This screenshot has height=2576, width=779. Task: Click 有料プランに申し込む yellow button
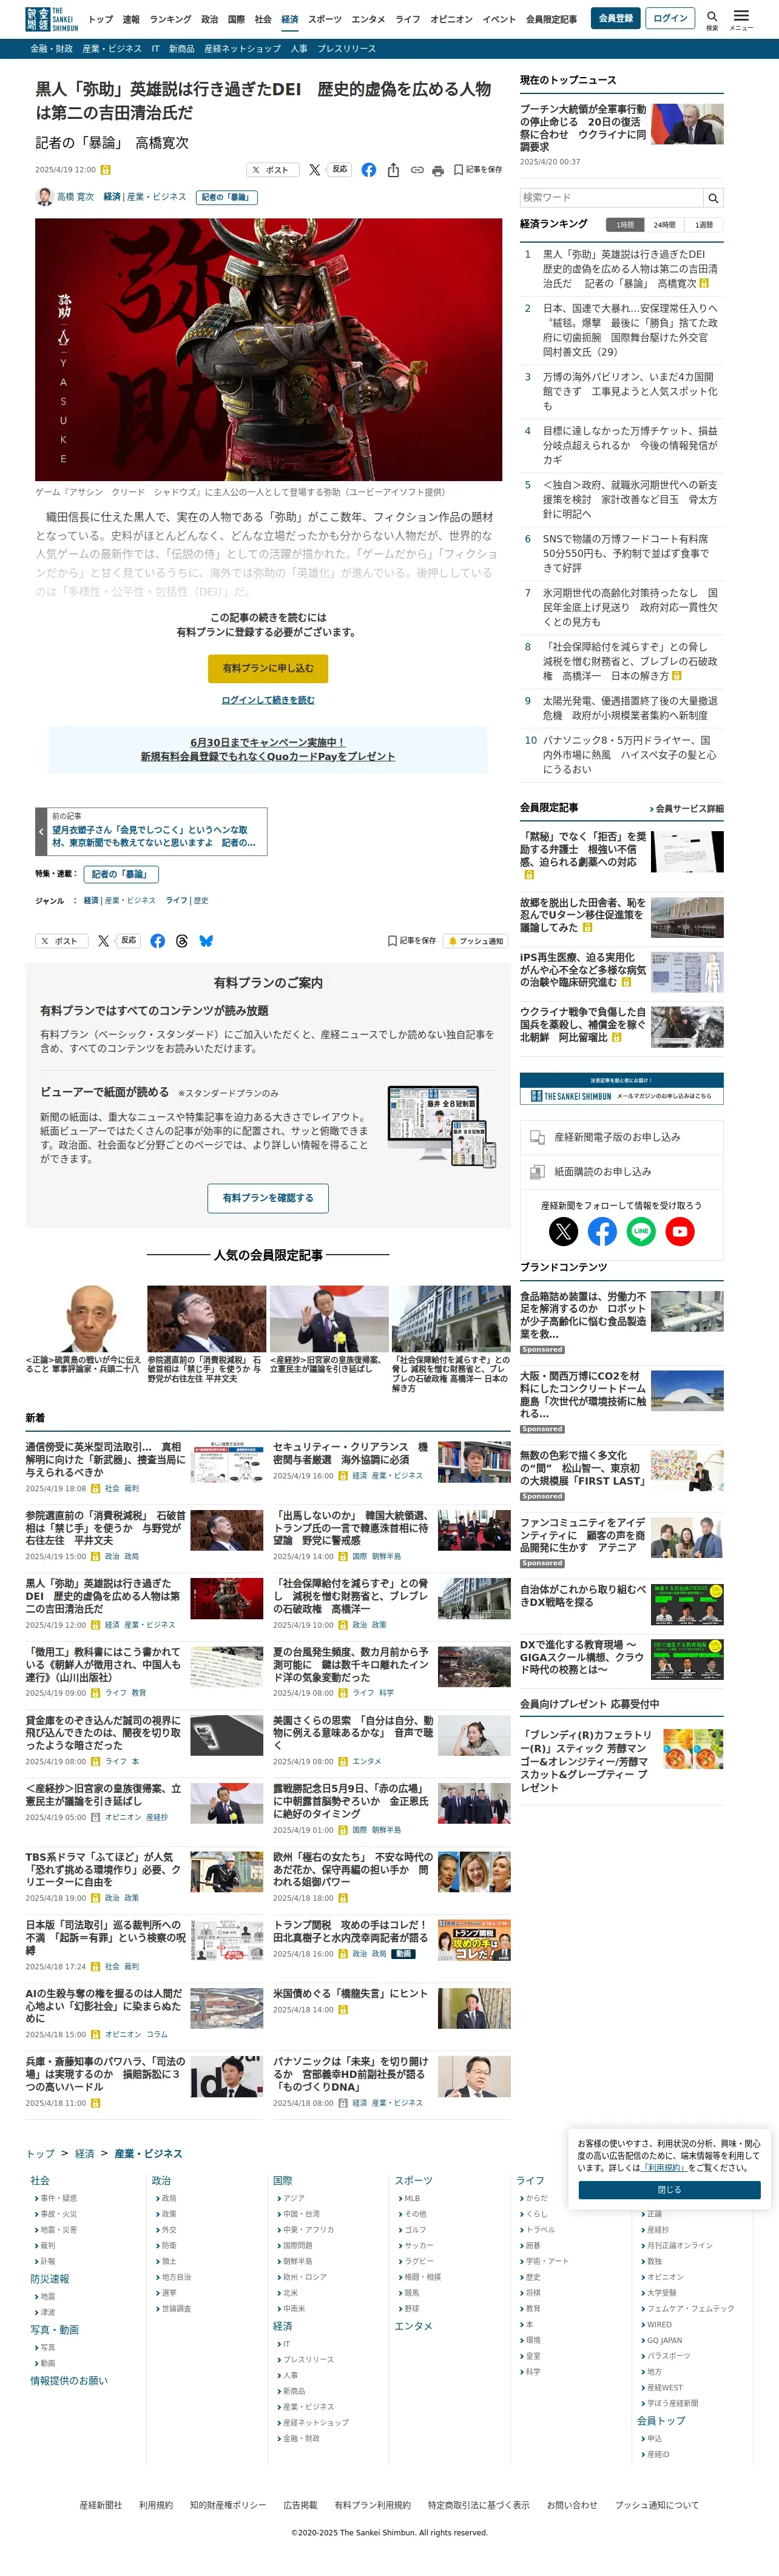tap(268, 668)
